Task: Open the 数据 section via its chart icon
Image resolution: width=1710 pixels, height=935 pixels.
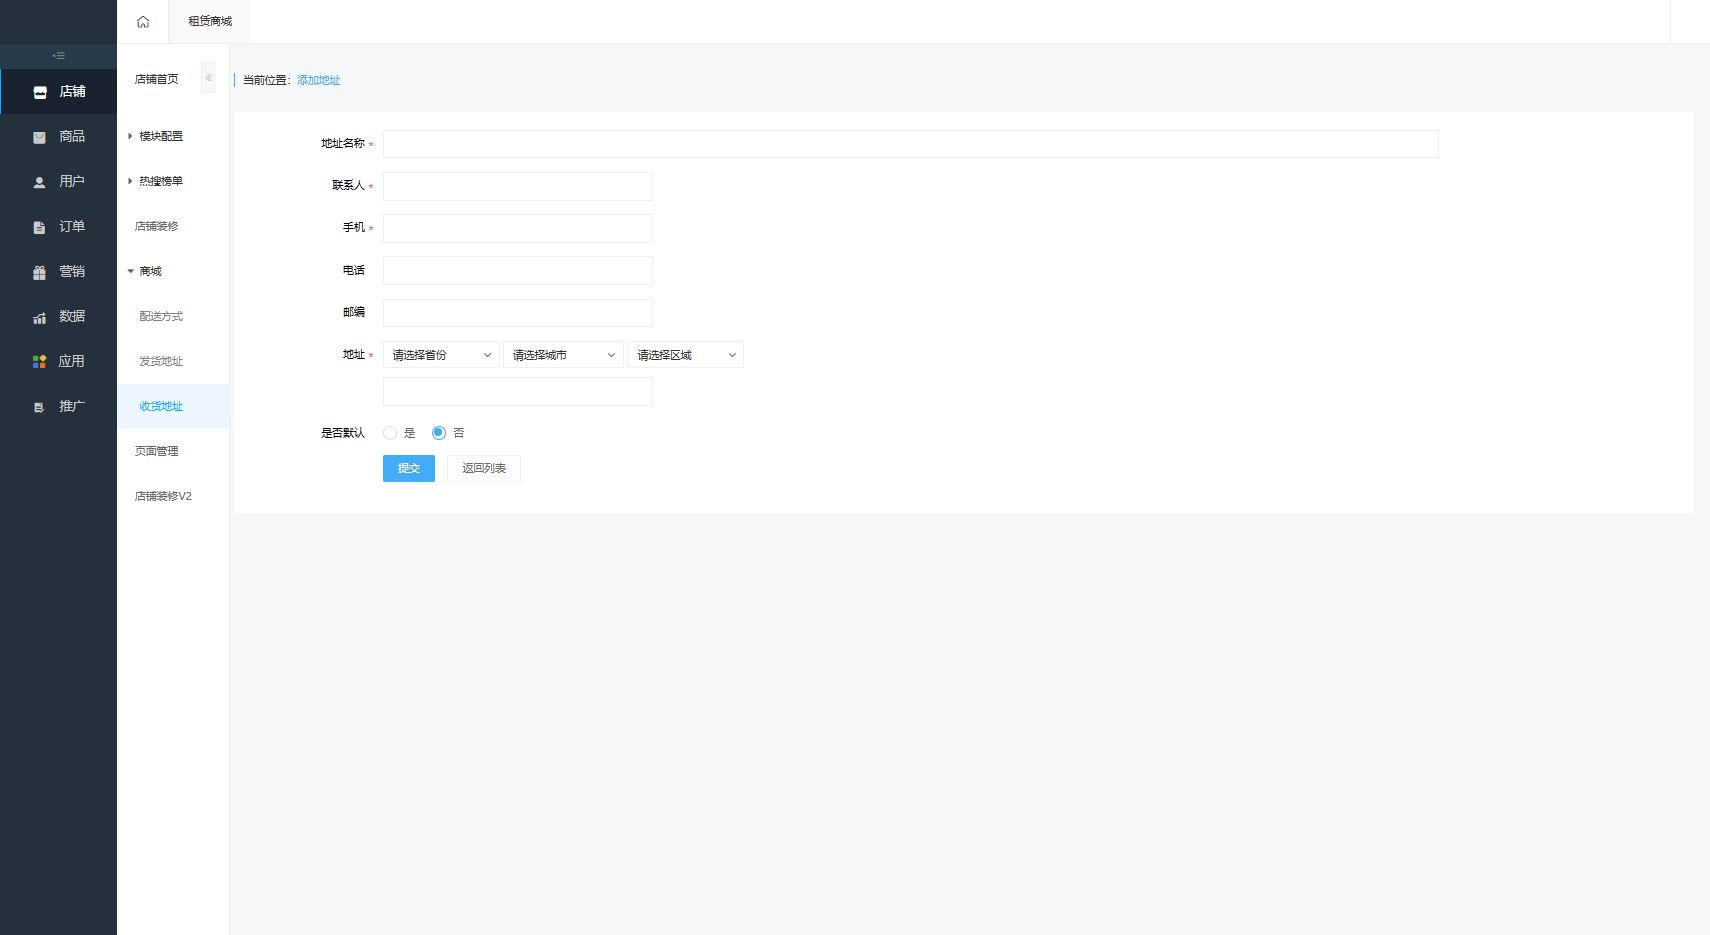Action: [x=40, y=317]
